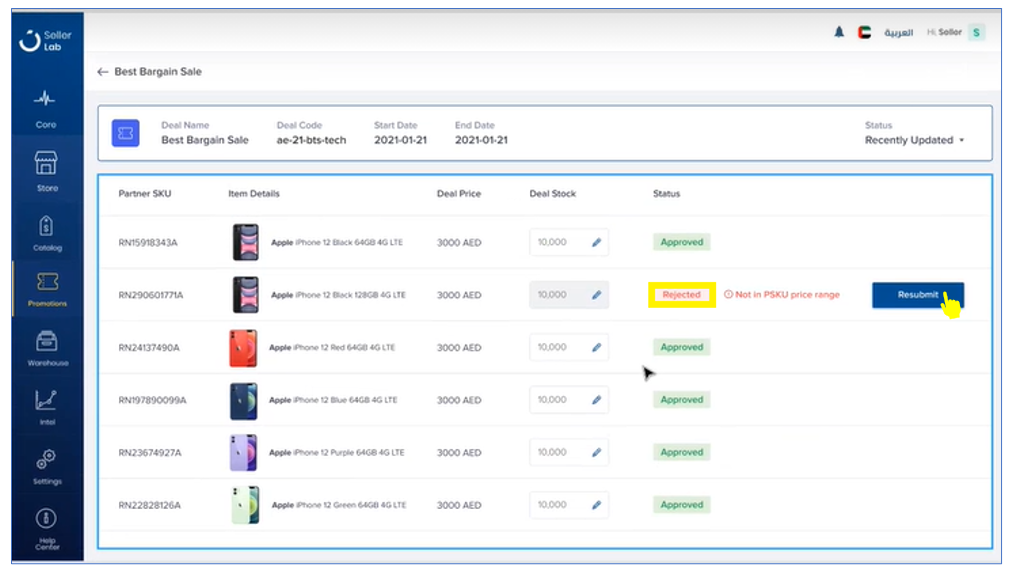Click SKU RN15918343A

[x=147, y=243]
